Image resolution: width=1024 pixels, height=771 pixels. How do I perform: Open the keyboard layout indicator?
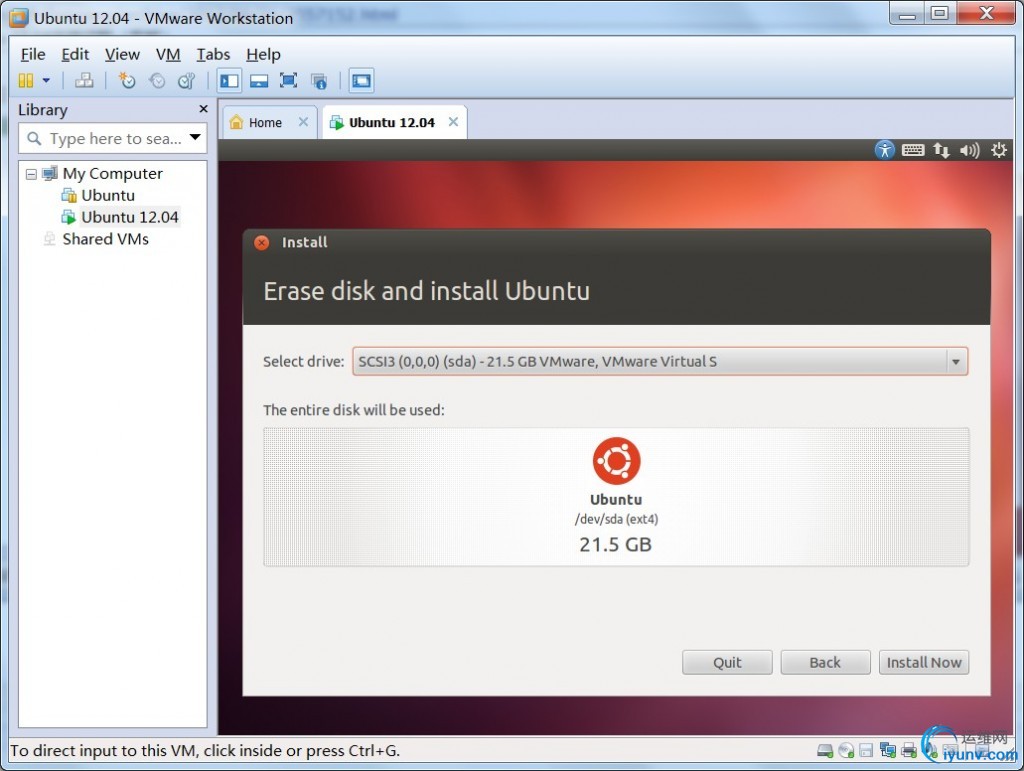pyautogui.click(x=912, y=150)
